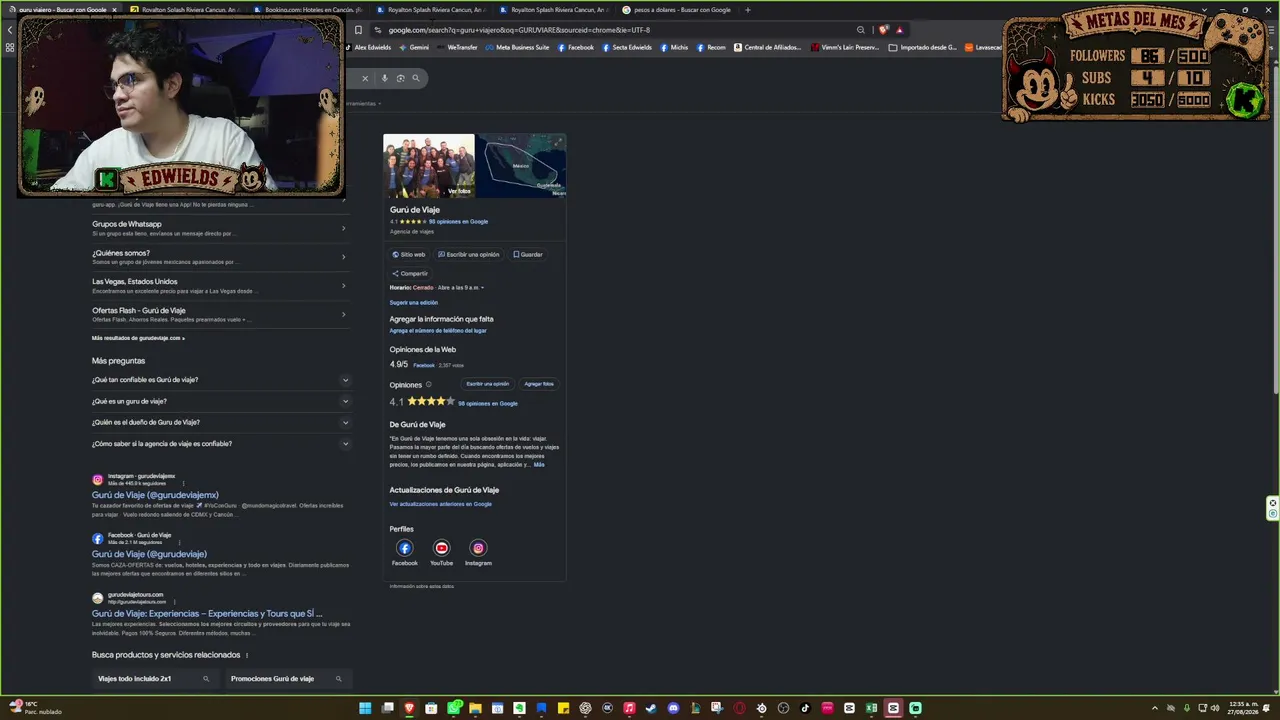The width and height of the screenshot is (1280, 720).
Task: Open 'Ofertas Flash - Gurú de Viaje' sitelink arrow
Action: pos(343,315)
